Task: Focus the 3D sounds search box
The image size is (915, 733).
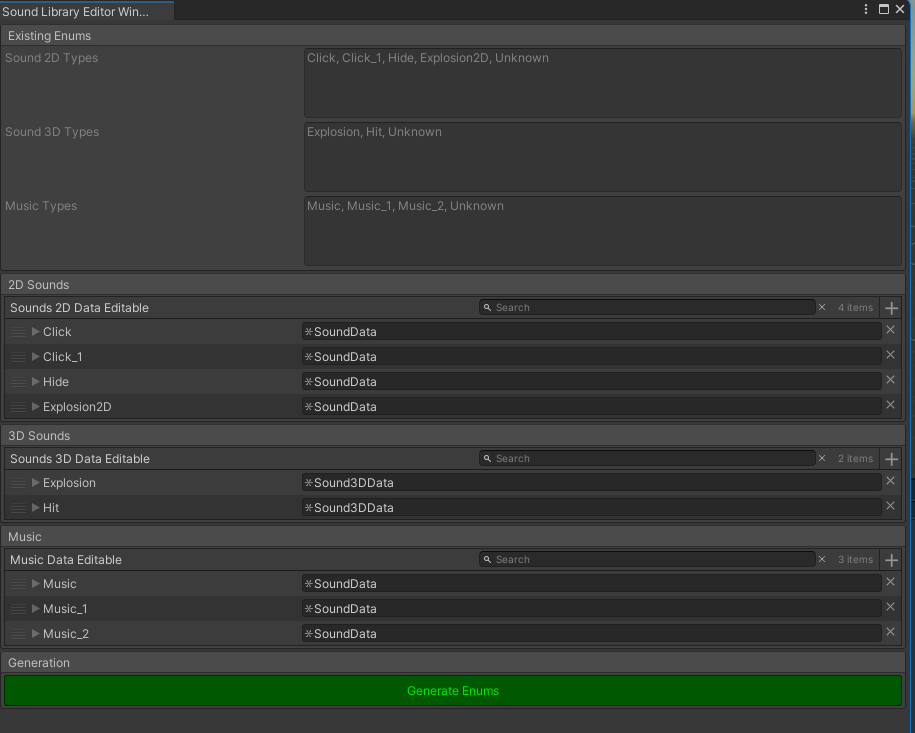Action: tap(647, 459)
